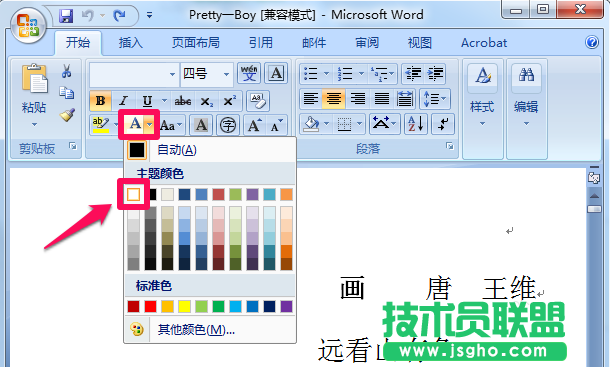Switch to the 插入 tab

click(131, 42)
